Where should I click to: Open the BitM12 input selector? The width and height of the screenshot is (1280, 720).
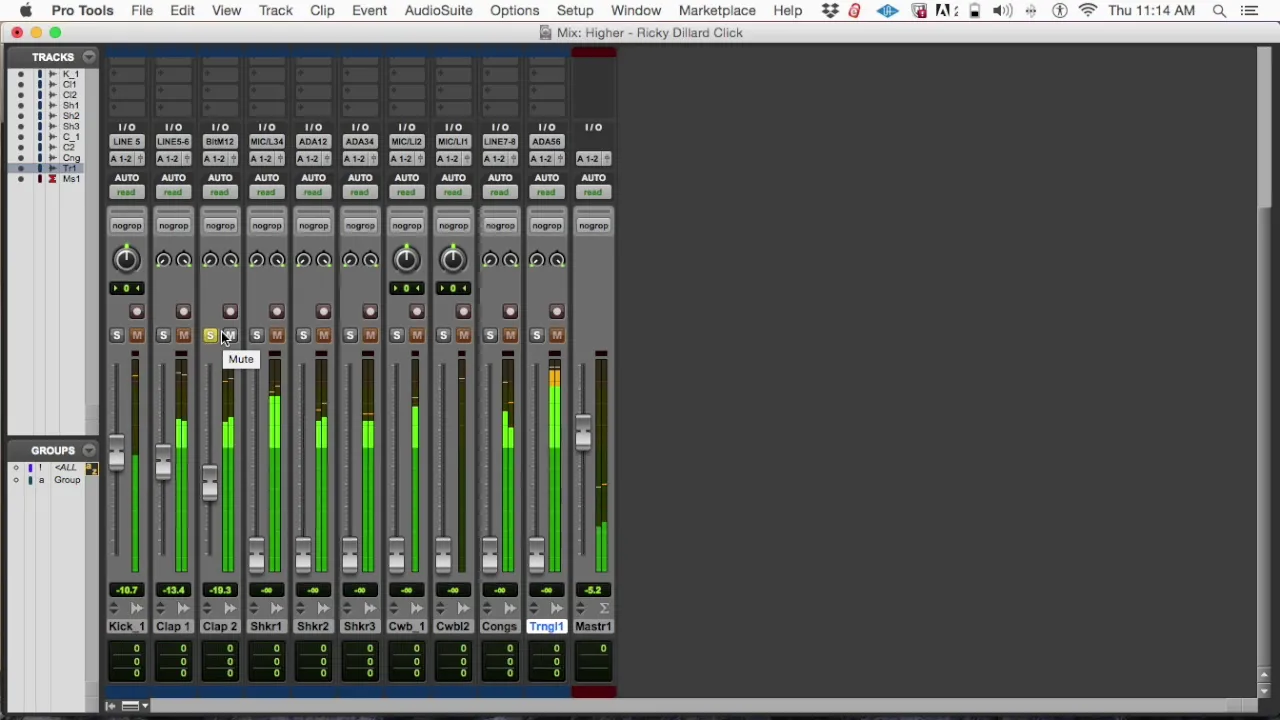click(220, 142)
